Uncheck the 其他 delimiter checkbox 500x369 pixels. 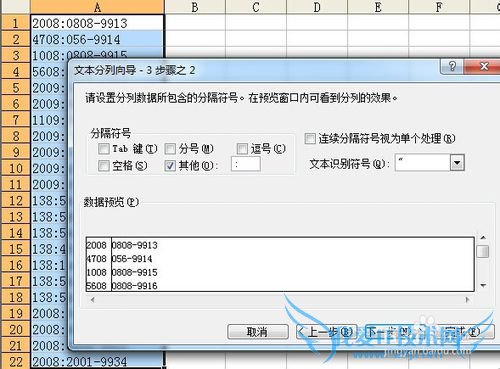[x=170, y=165]
